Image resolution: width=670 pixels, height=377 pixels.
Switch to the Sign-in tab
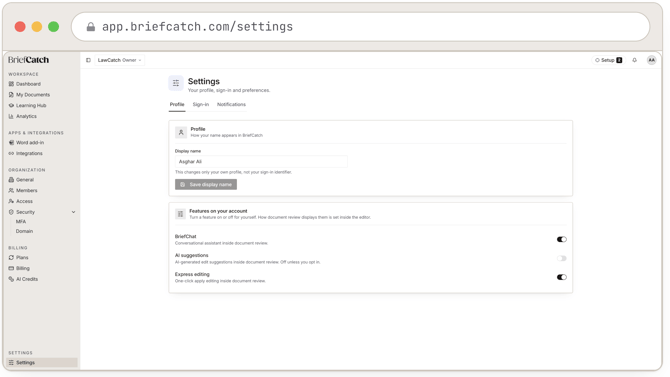200,104
